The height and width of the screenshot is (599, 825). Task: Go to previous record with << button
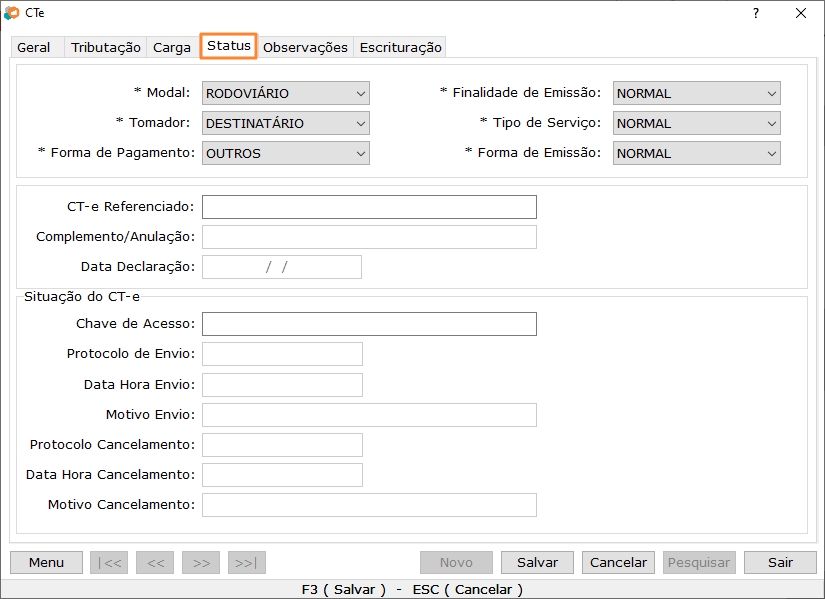[x=155, y=562]
